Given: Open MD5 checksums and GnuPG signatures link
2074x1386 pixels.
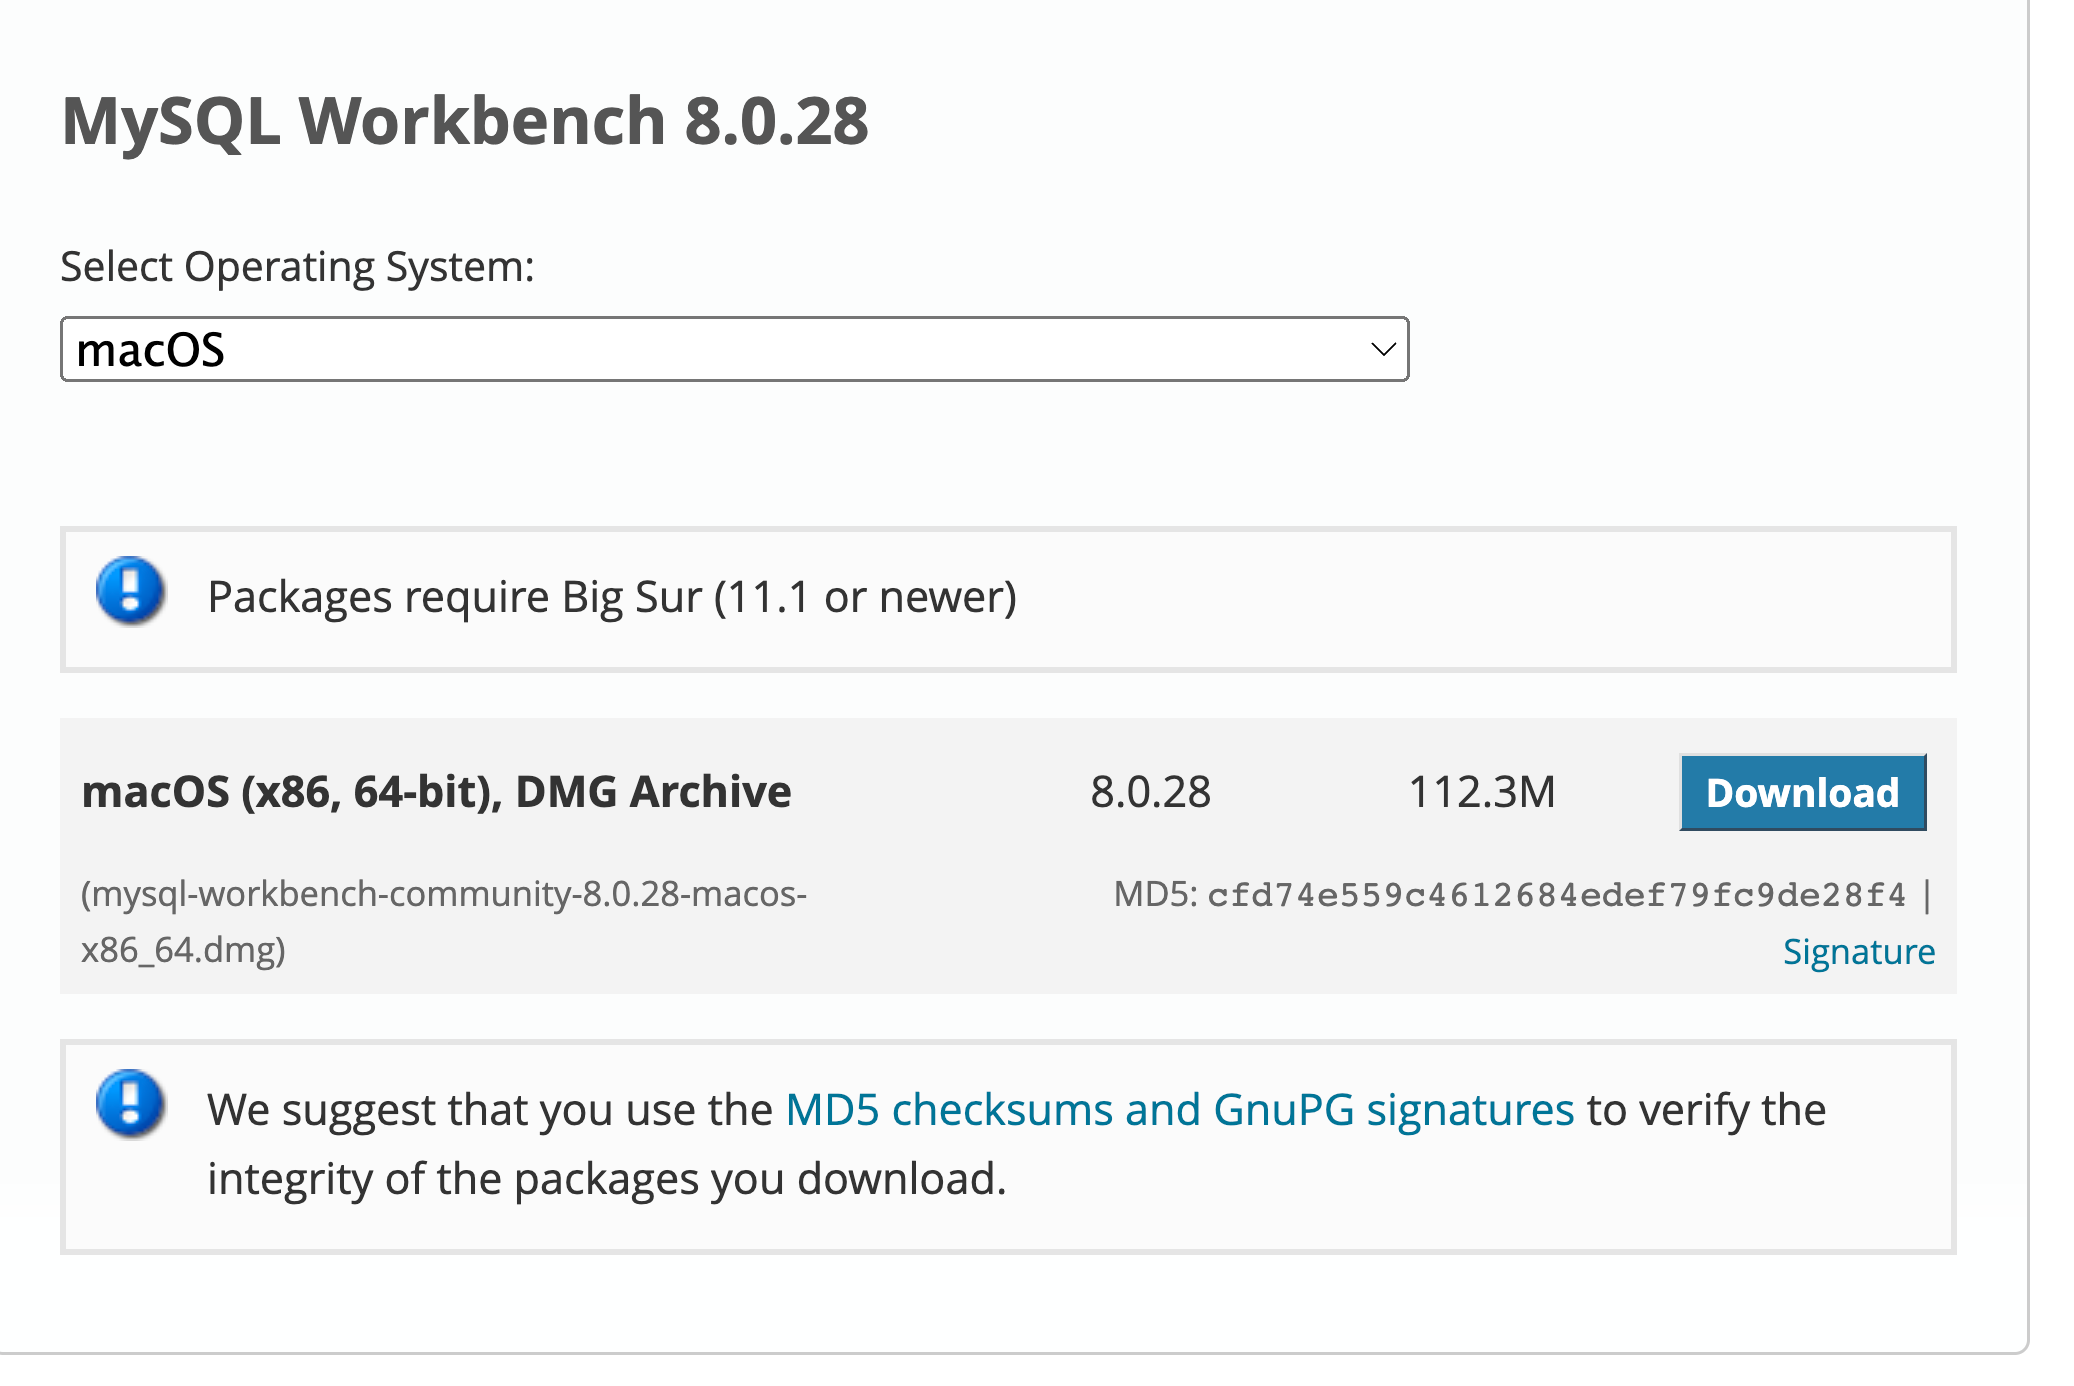Looking at the screenshot, I should coord(1179,1110).
